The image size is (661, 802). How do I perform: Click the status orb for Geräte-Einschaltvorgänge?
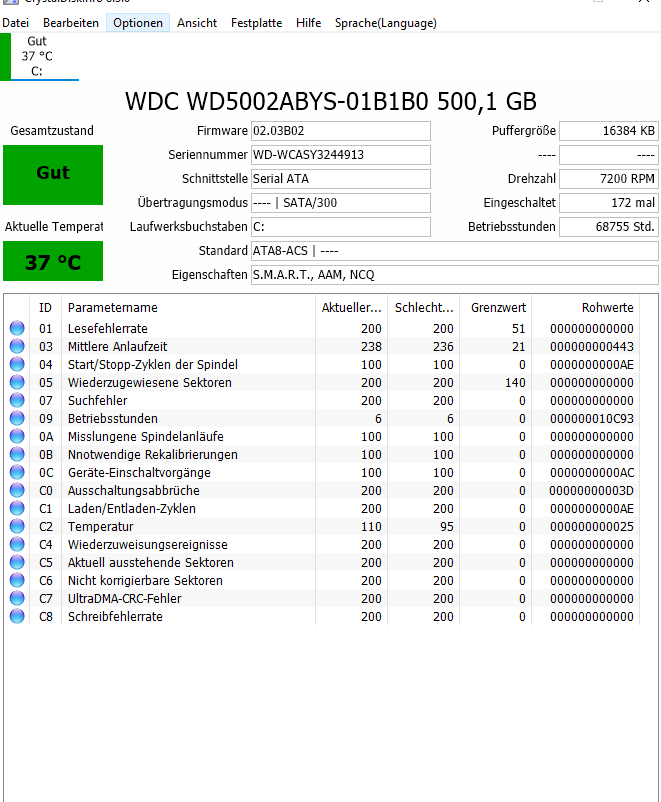click(17, 472)
